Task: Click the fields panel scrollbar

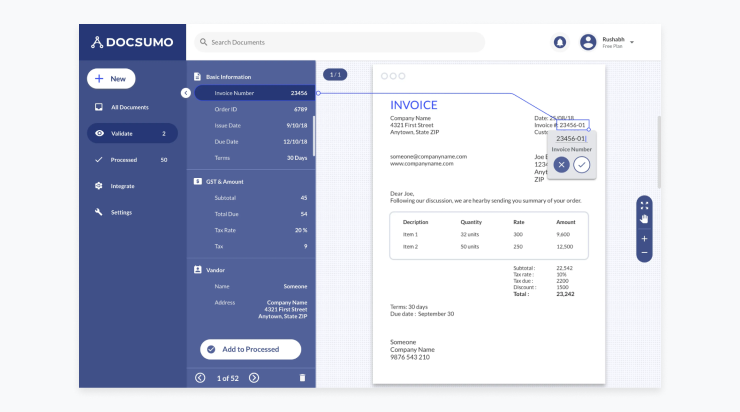Action: (x=314, y=136)
